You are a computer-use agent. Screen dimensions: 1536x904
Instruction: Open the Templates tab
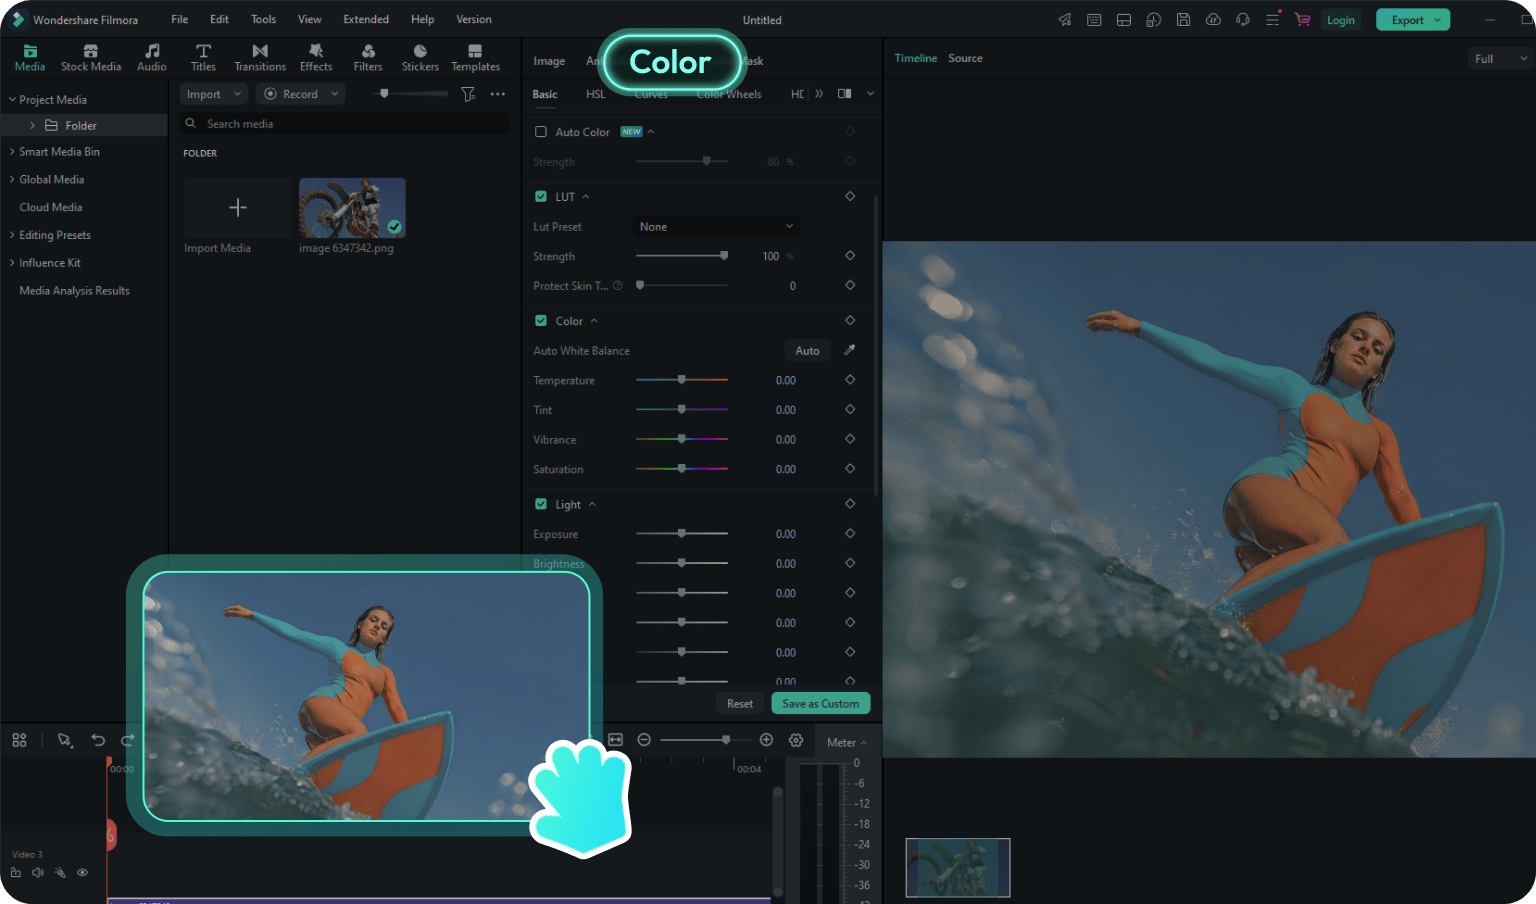pos(475,58)
